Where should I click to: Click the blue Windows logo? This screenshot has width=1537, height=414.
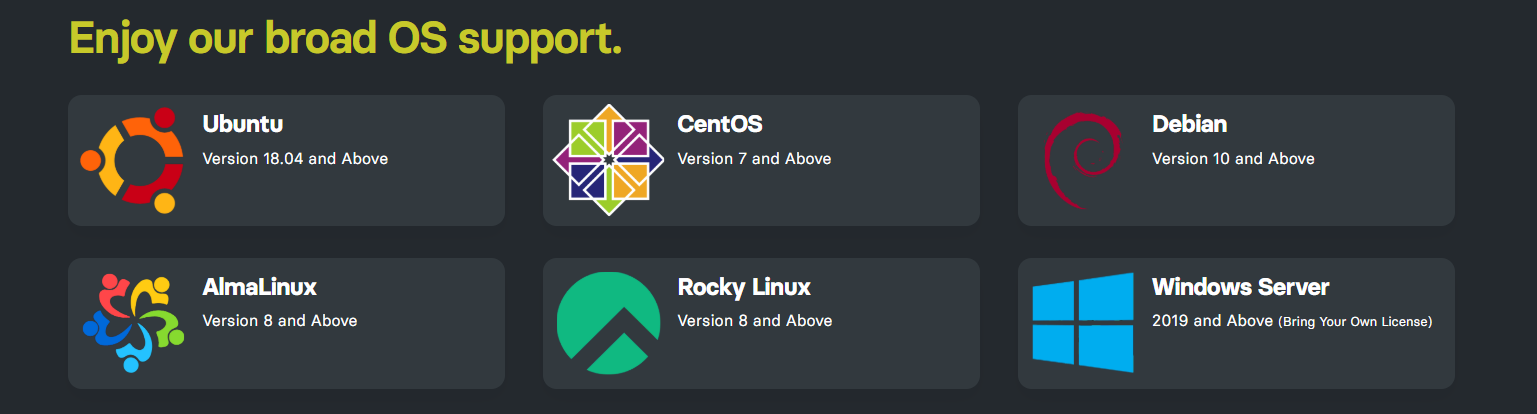[x=1083, y=323]
